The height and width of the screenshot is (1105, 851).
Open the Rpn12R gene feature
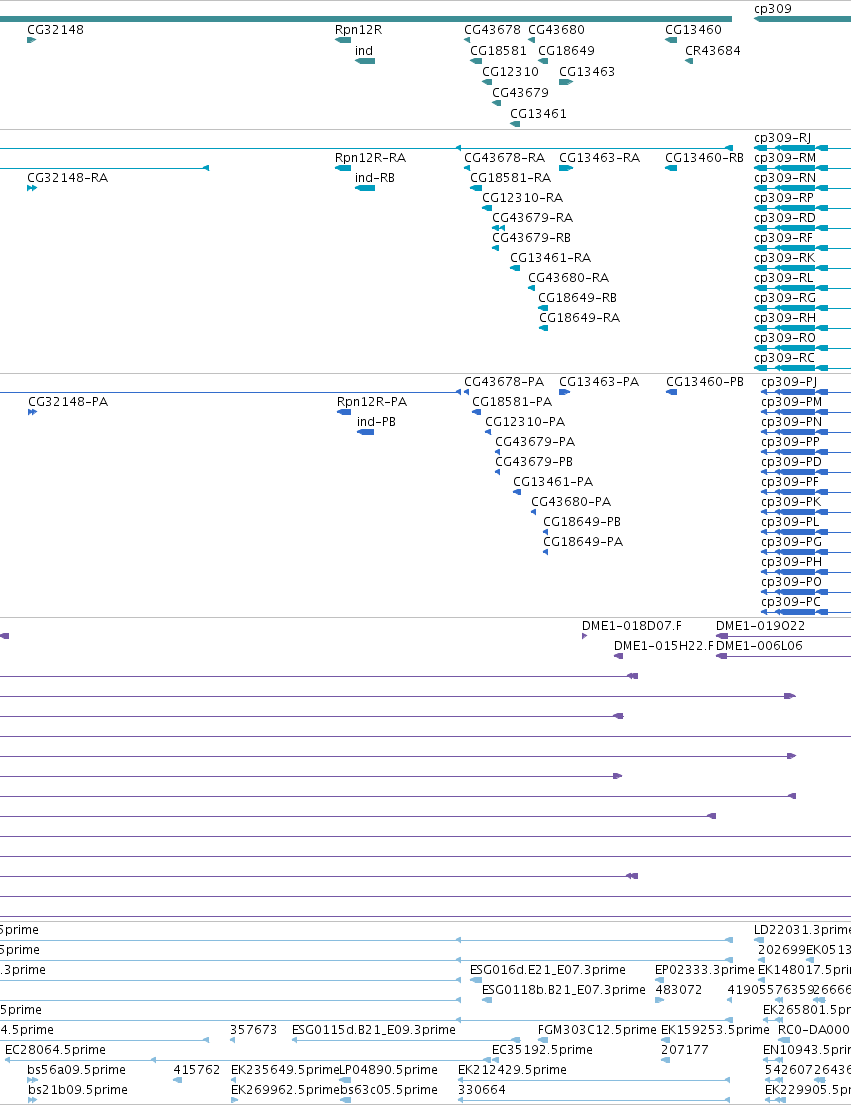[x=343, y=40]
